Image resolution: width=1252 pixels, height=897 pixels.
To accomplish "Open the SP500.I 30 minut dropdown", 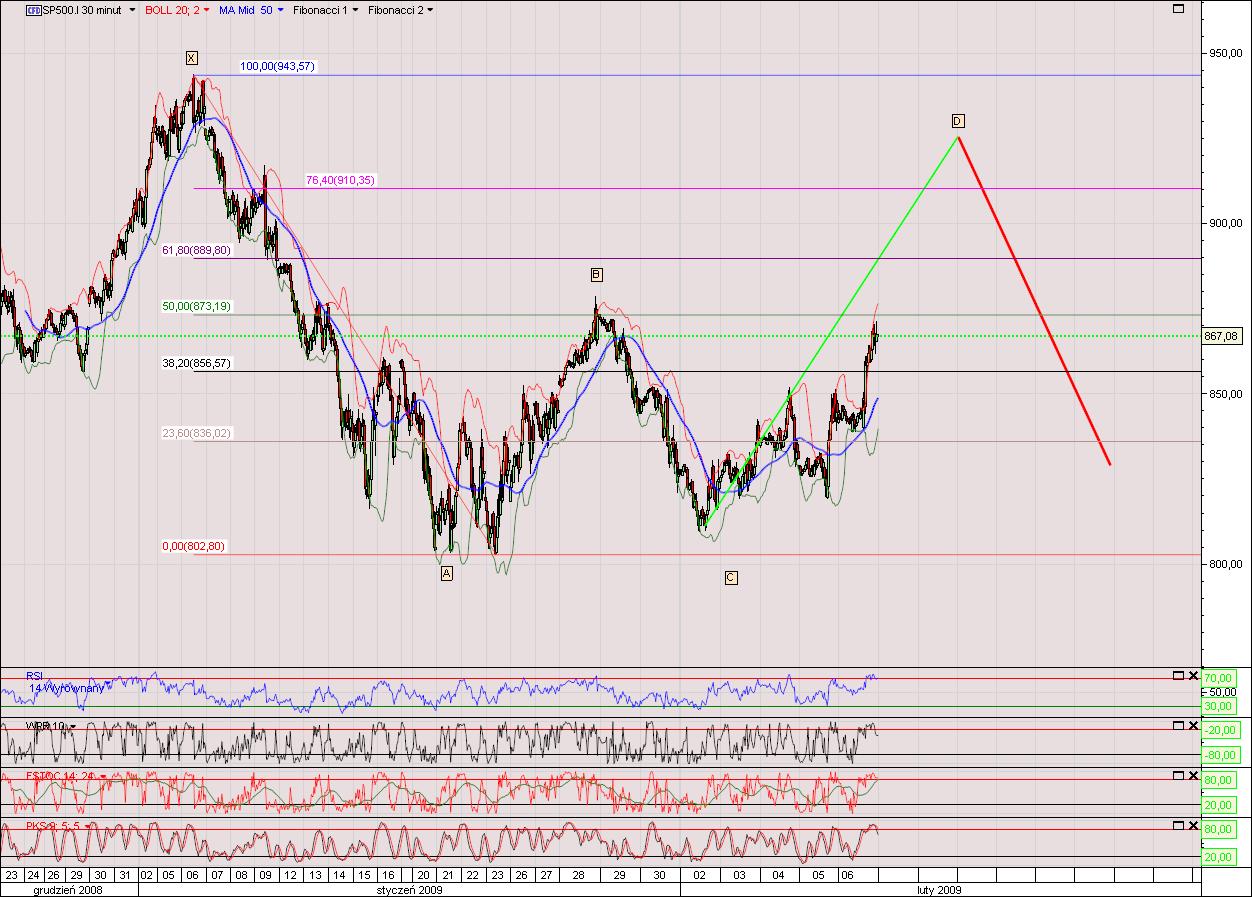I will coord(133,10).
